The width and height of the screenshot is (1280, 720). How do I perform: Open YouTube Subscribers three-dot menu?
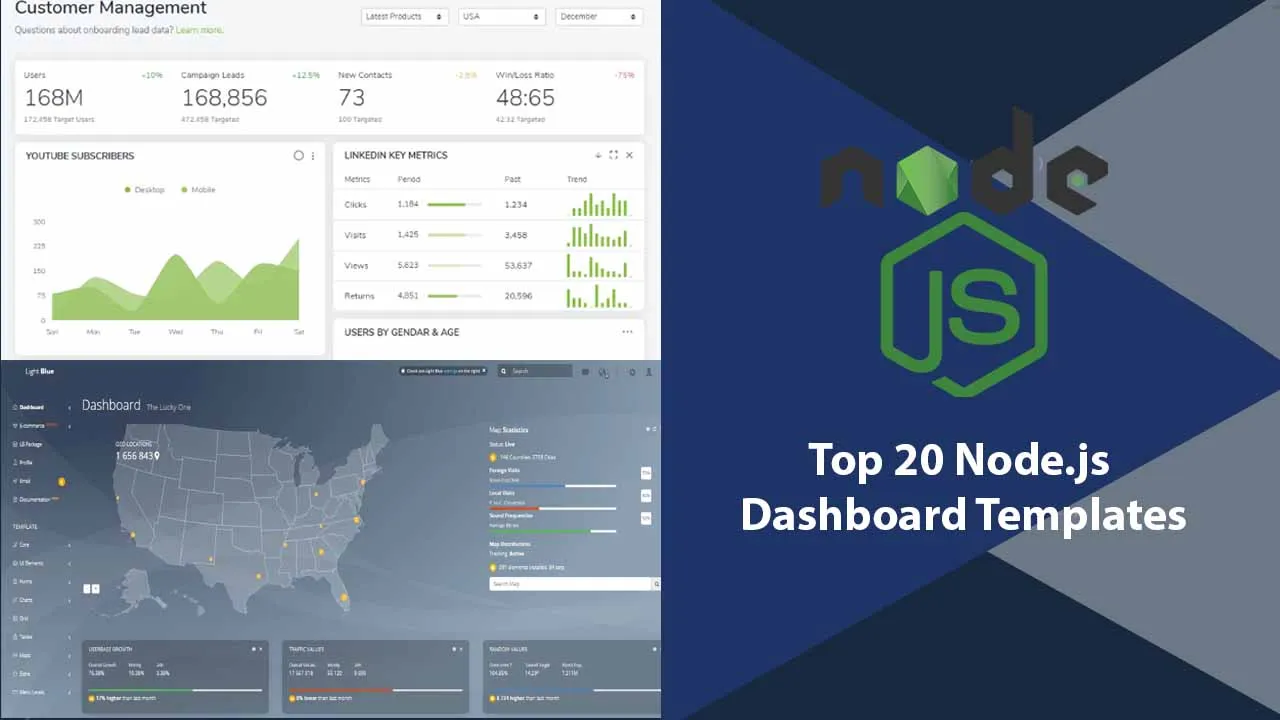pyautogui.click(x=313, y=156)
